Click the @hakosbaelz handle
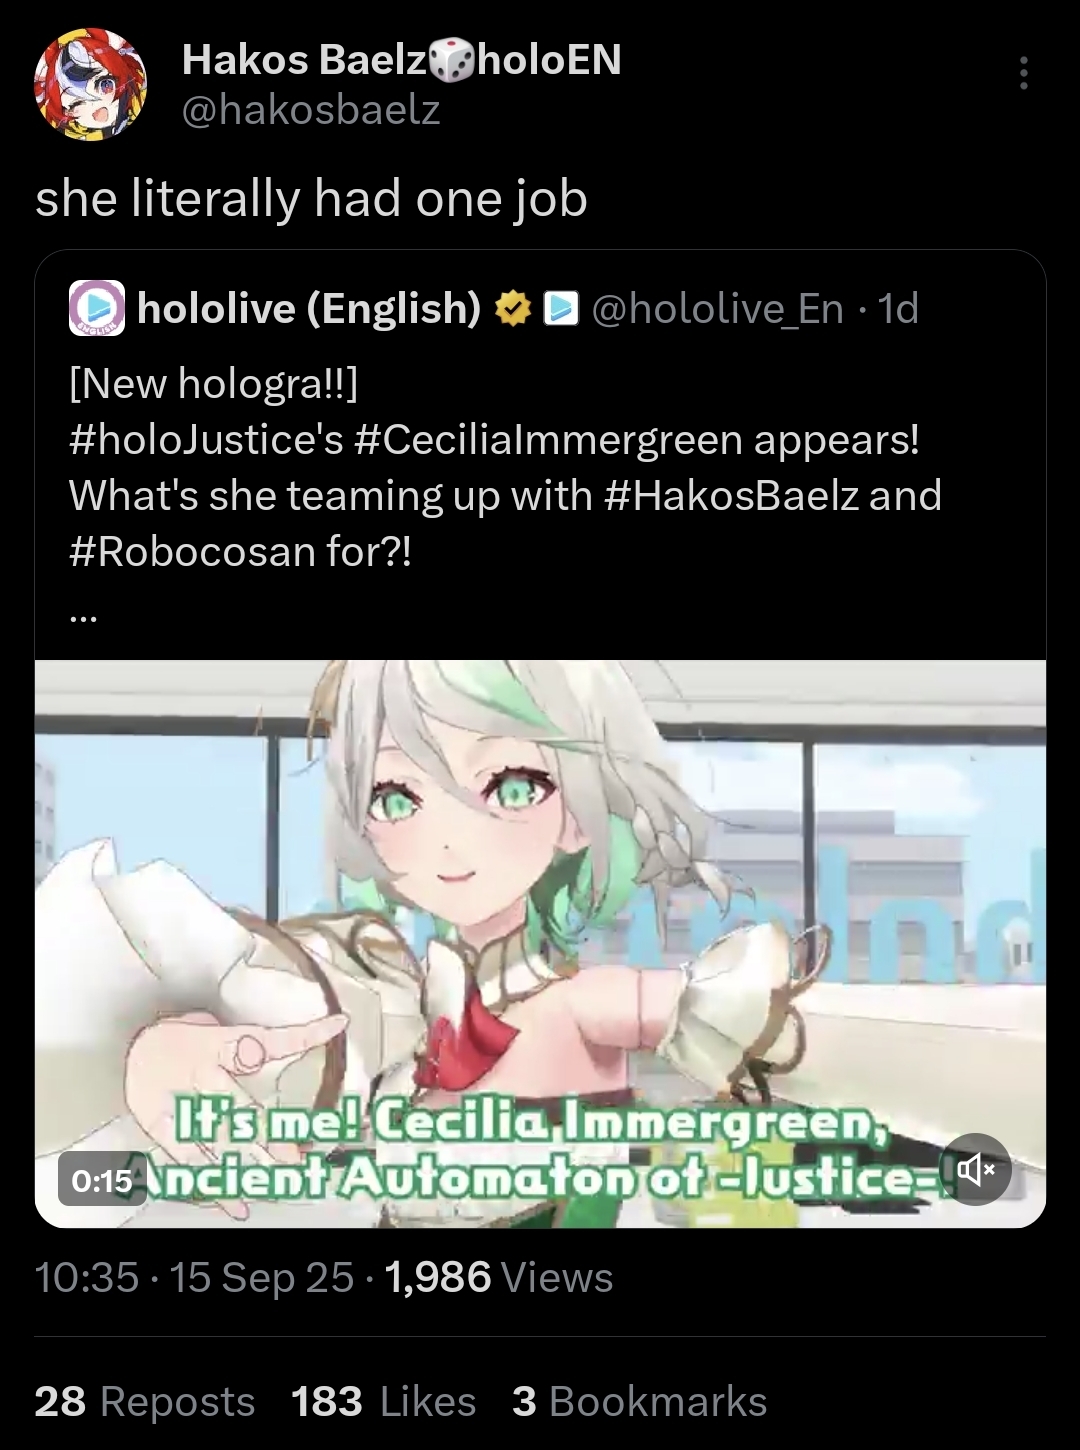 coord(311,110)
